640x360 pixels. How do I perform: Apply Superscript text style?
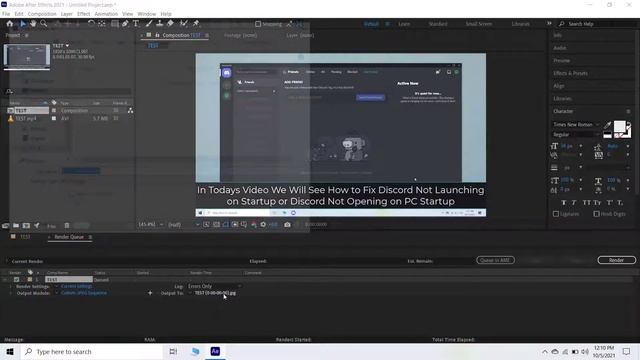609,202
